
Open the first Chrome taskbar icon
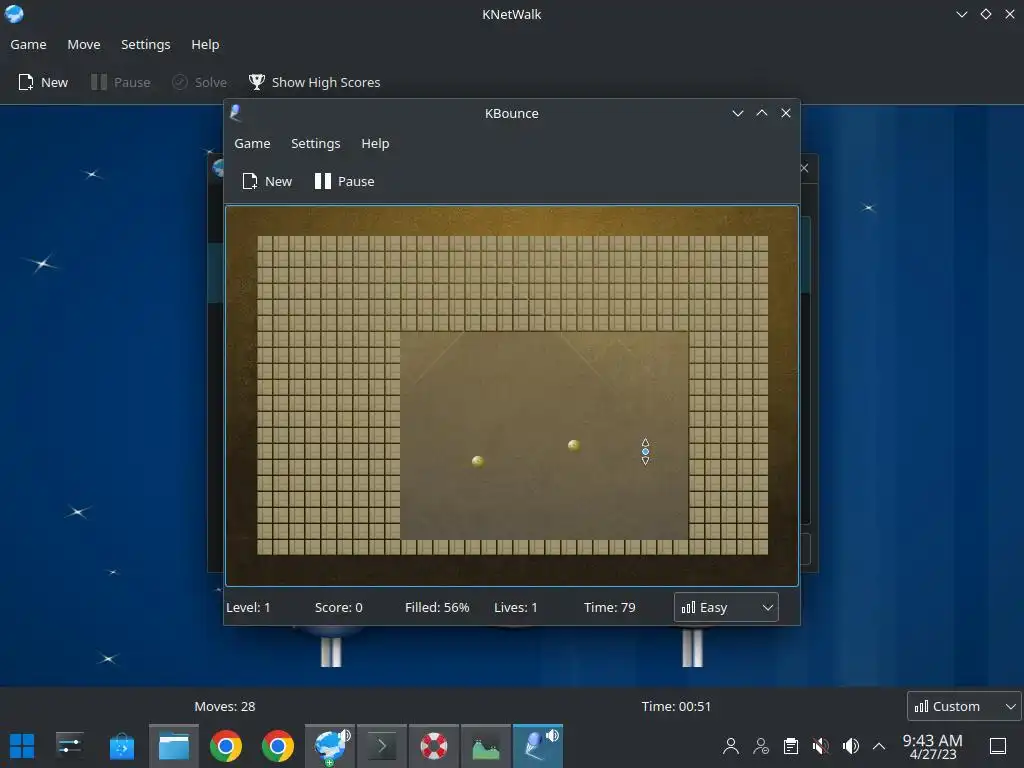[x=226, y=746]
